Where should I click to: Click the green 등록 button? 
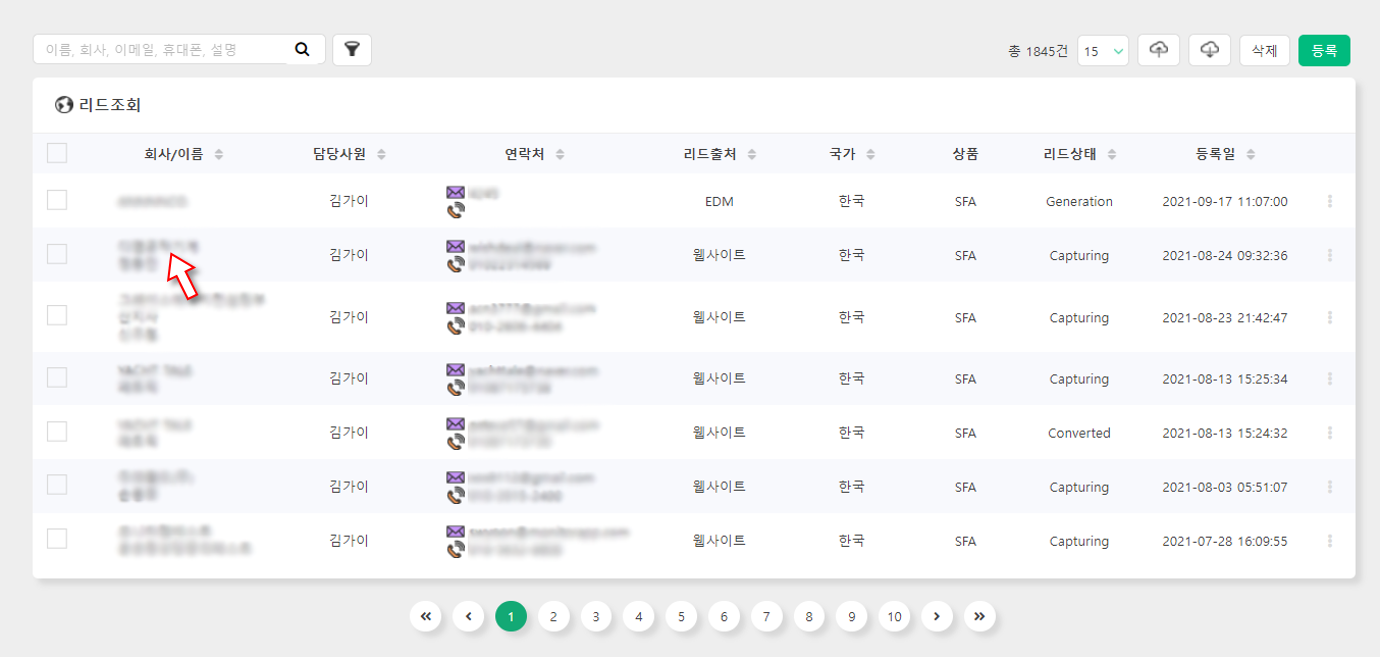pyautogui.click(x=1324, y=50)
